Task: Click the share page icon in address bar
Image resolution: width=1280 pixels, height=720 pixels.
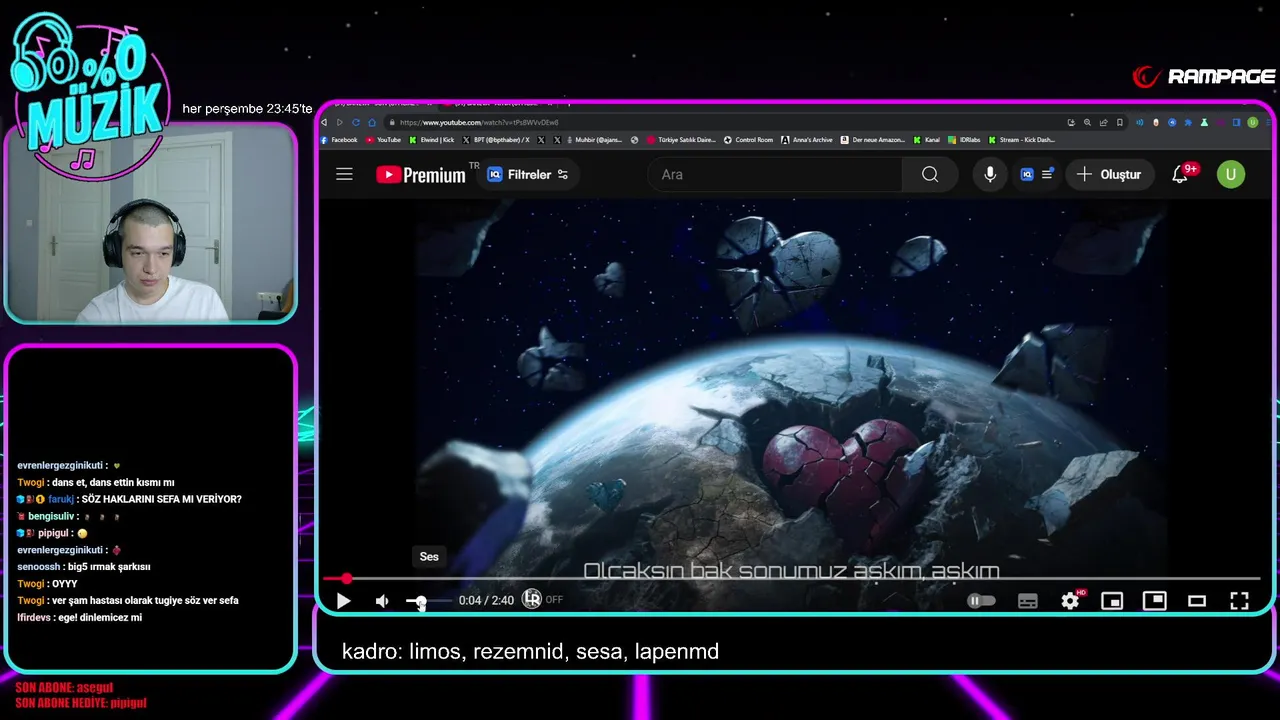Action: click(x=1104, y=122)
